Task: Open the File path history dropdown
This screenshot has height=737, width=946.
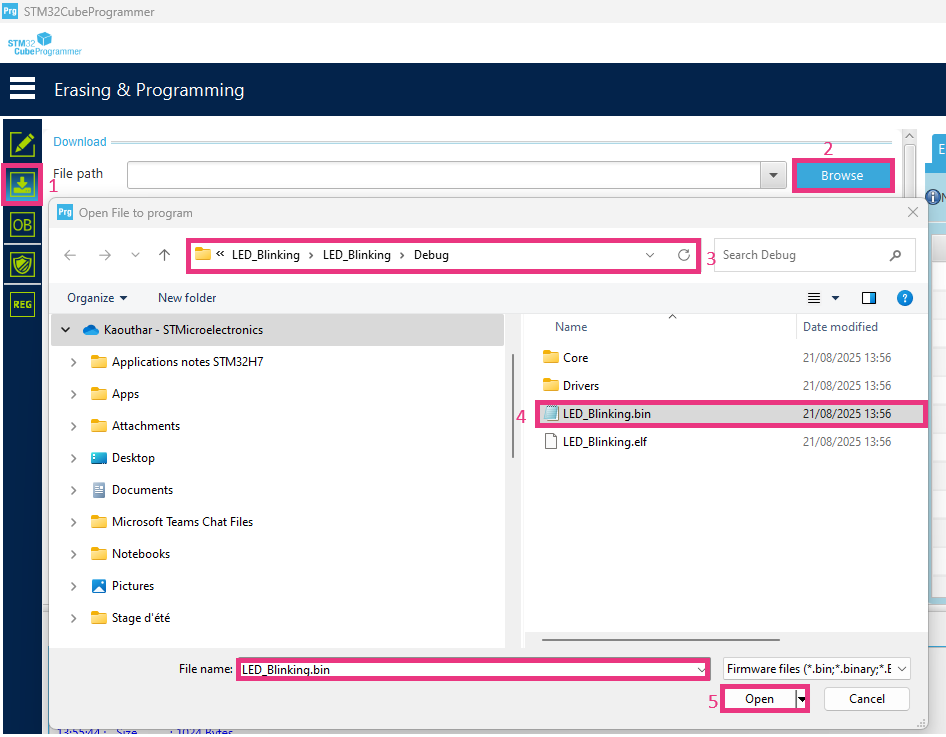Action: click(773, 174)
